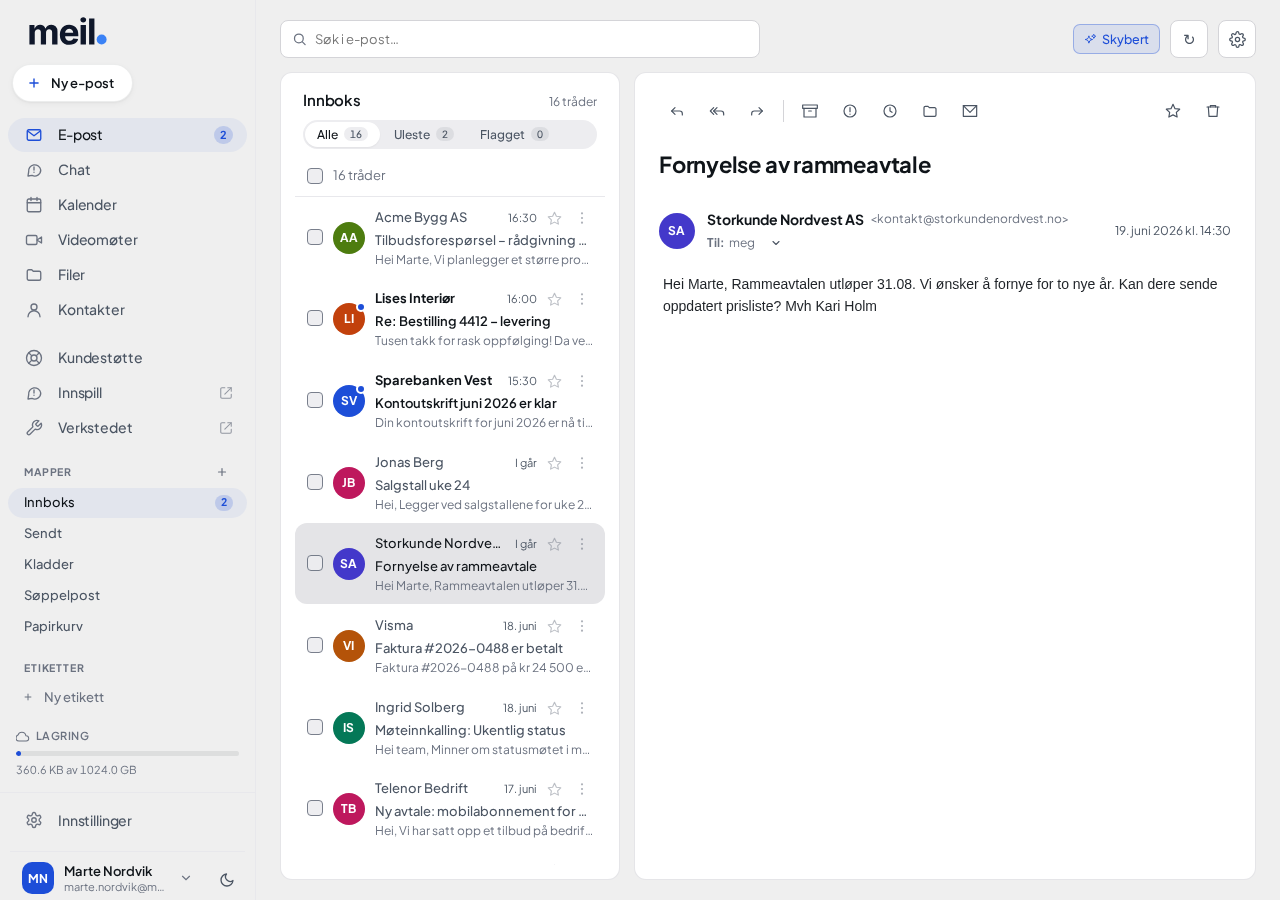The width and height of the screenshot is (1280, 900).
Task: Open Chat from sidebar
Action: [x=128, y=170]
